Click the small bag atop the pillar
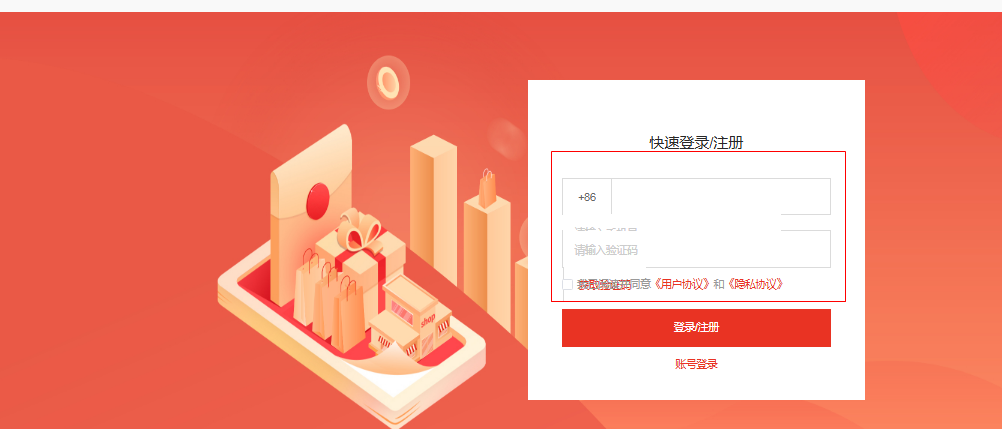Screen dimensions: 1002x429 (x=488, y=188)
